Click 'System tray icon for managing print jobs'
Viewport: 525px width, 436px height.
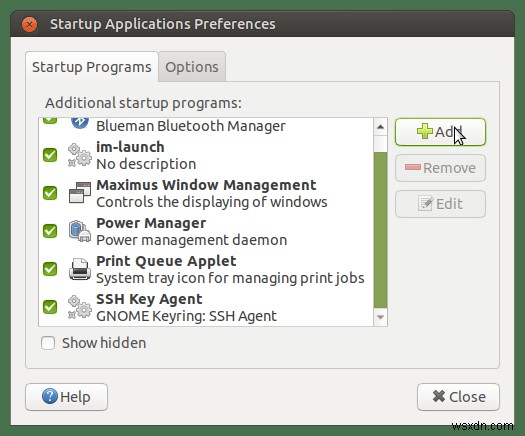pos(230,278)
